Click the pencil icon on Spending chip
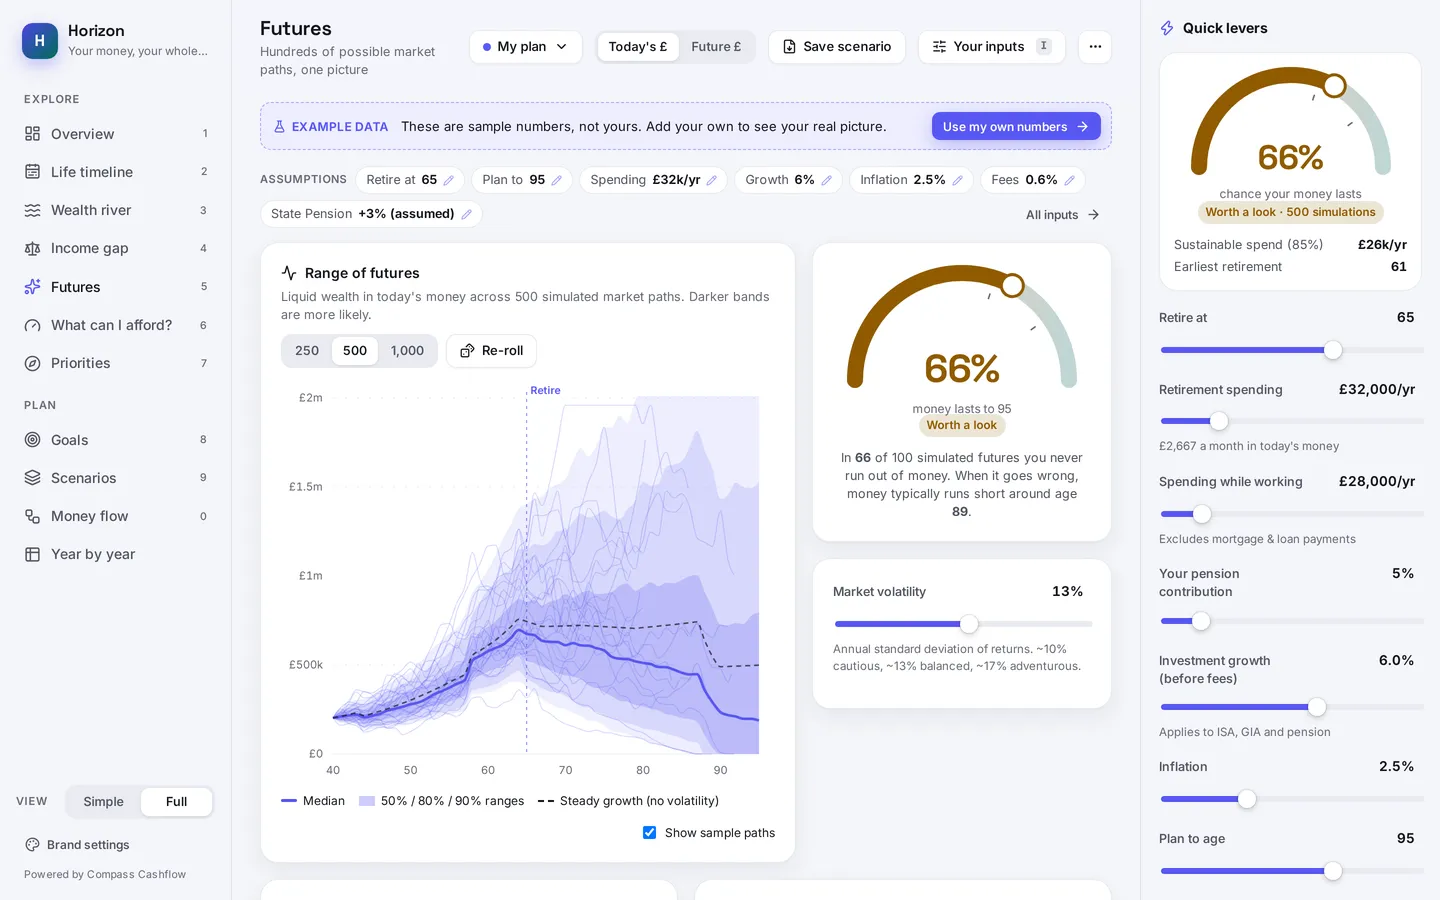This screenshot has height=900, width=1440. point(712,180)
